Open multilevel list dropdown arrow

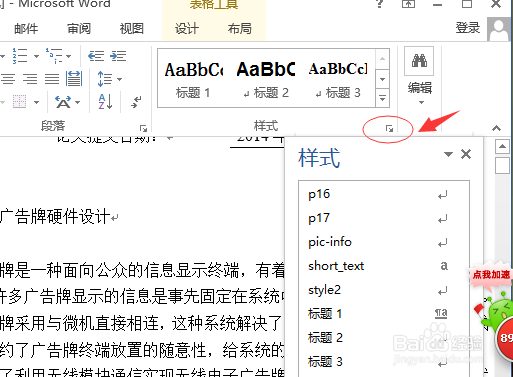(x=69, y=56)
